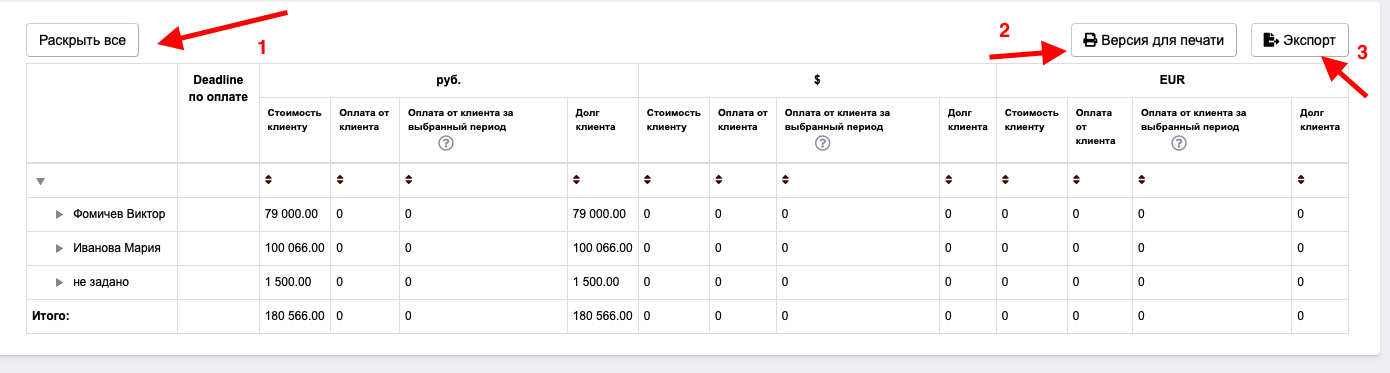Sort by руб. Стоимость клиенту column
Image resolution: width=1390 pixels, height=373 pixels.
(x=269, y=180)
